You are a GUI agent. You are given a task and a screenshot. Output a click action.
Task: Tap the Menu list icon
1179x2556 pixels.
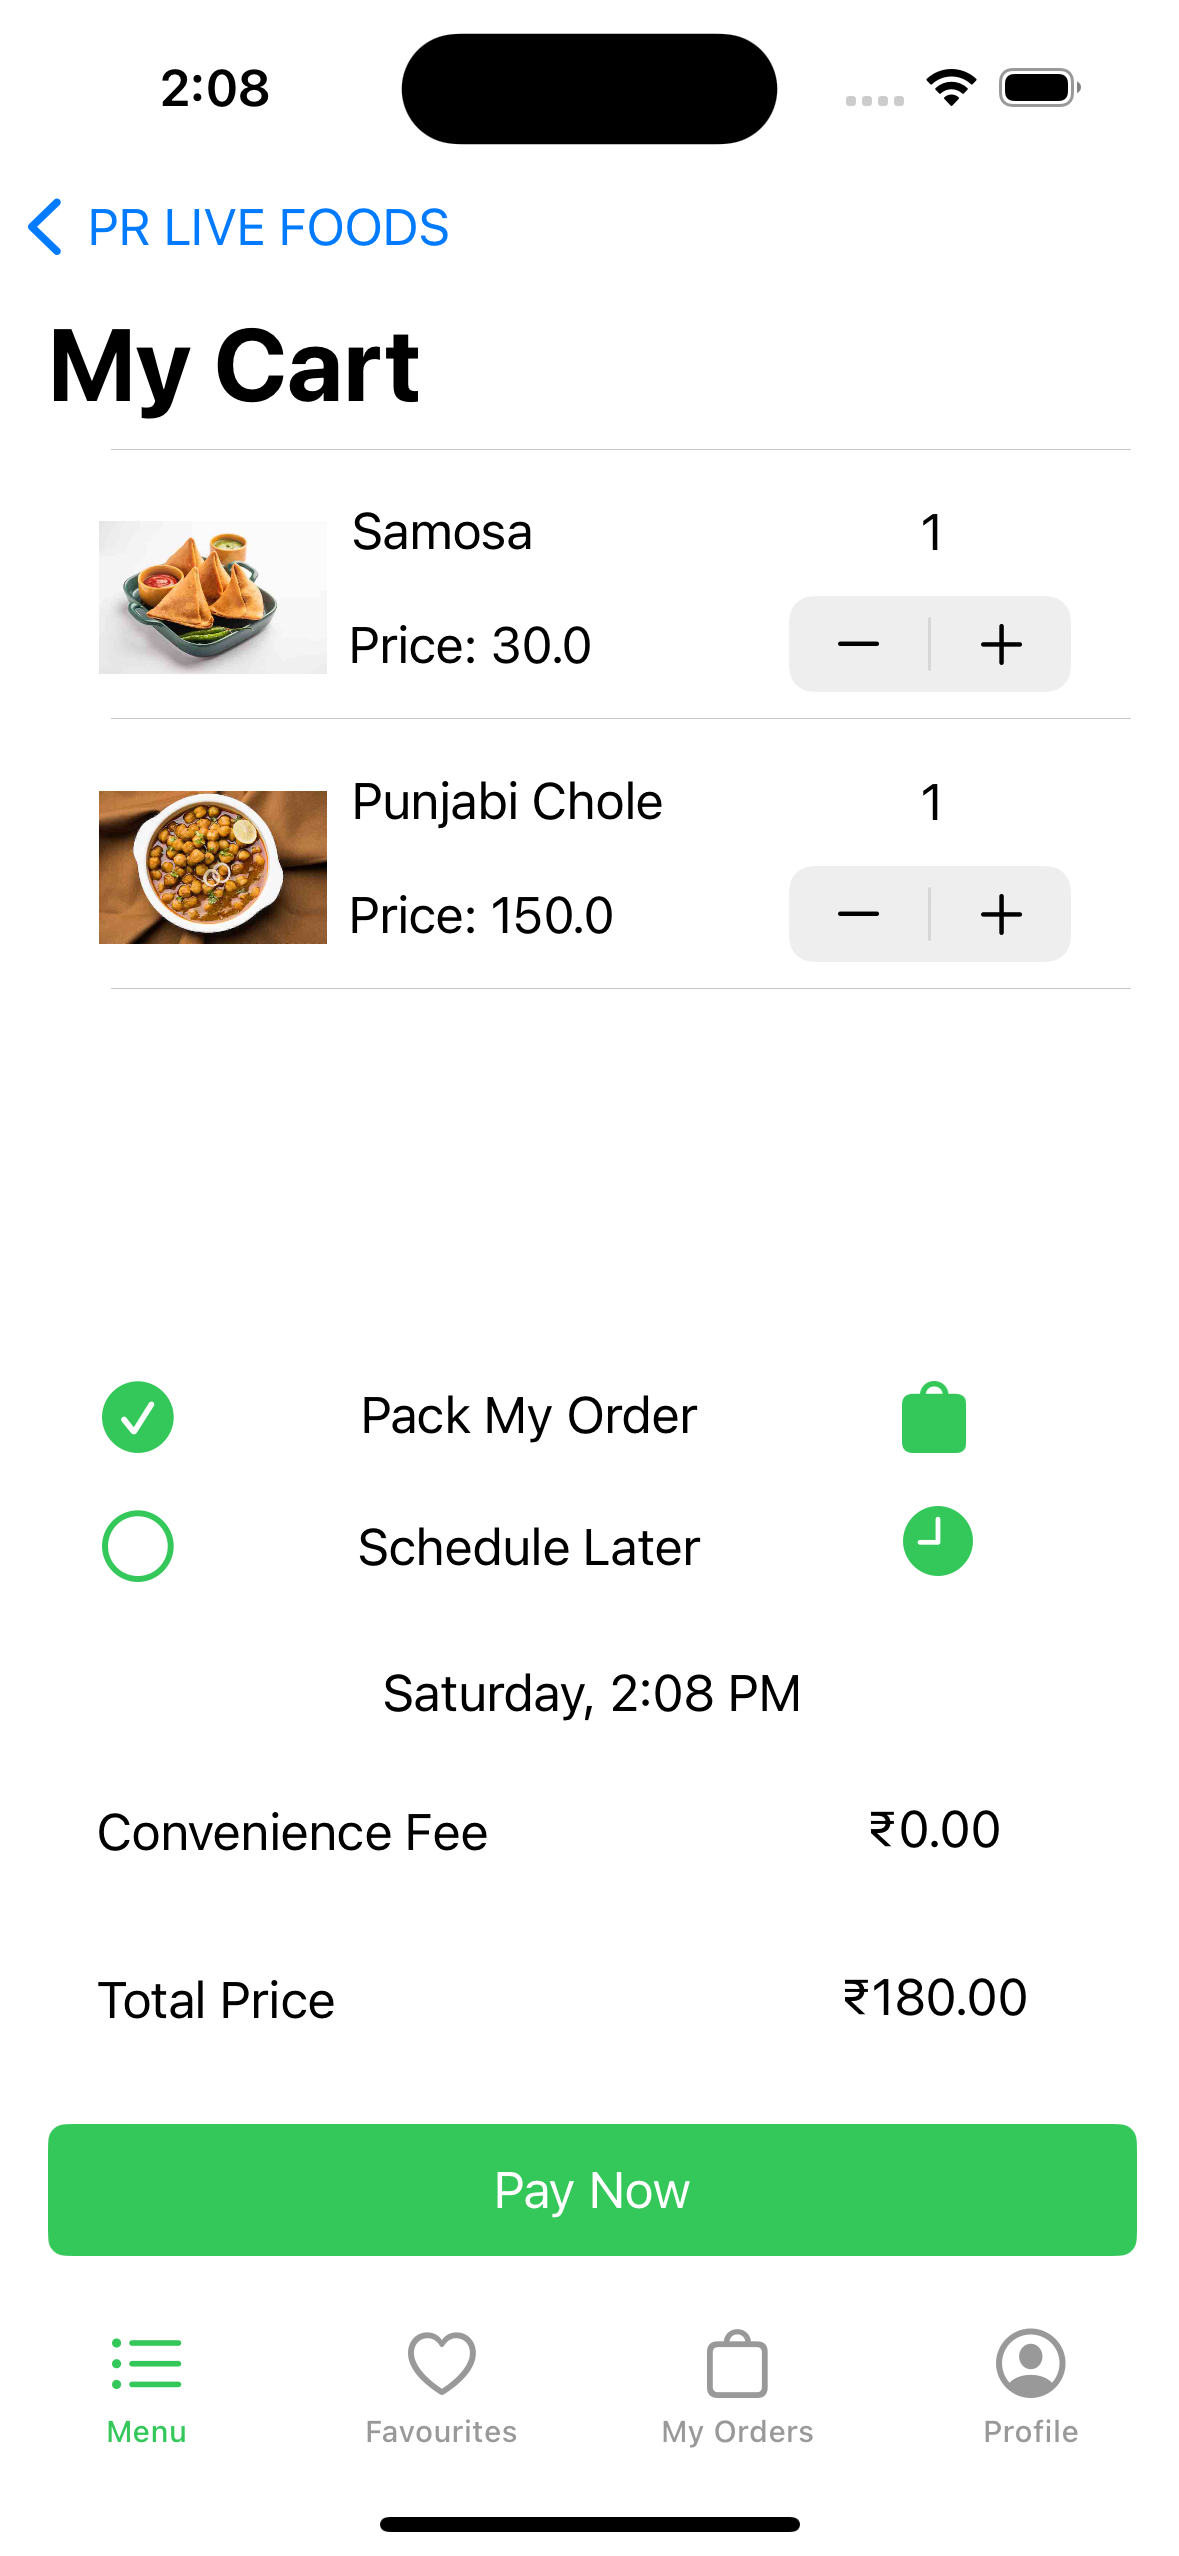(147, 2364)
